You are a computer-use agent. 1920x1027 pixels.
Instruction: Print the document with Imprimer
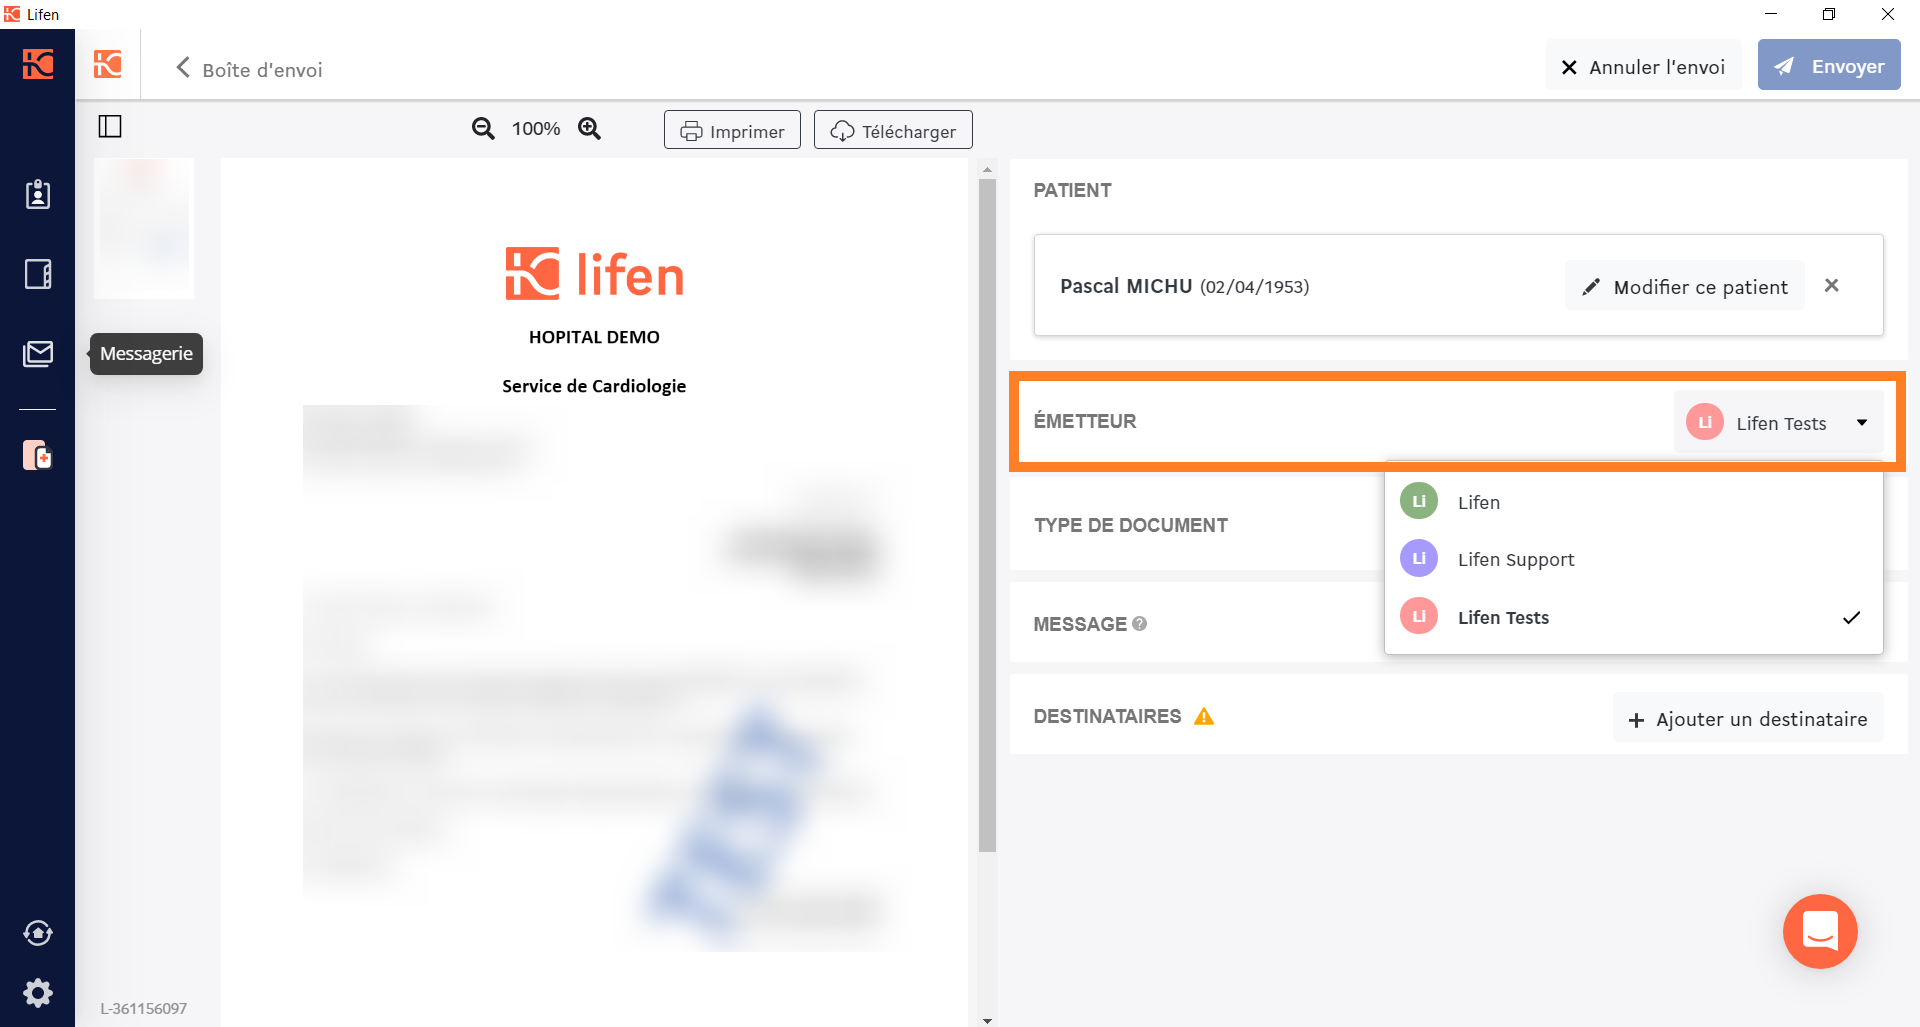tap(732, 130)
